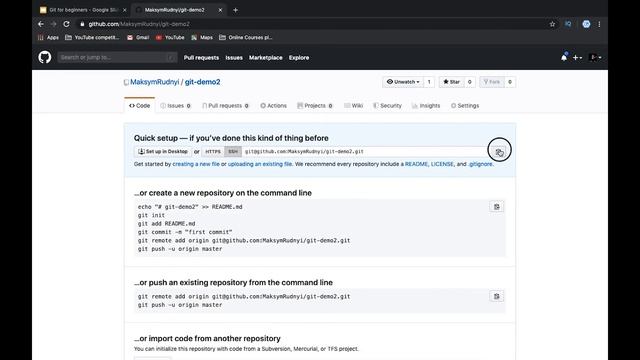Viewport: 640px width, 360px height.
Task: Copy the push existing repository commands
Action: click(x=497, y=296)
